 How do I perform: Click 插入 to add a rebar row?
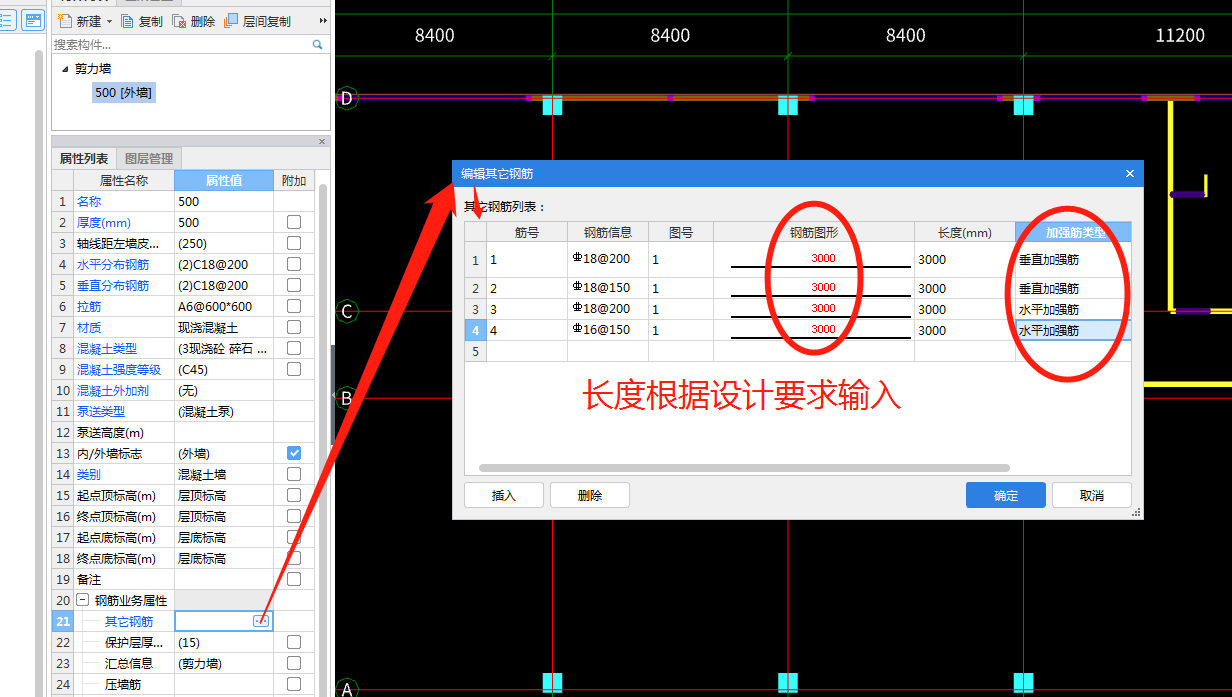pos(503,494)
